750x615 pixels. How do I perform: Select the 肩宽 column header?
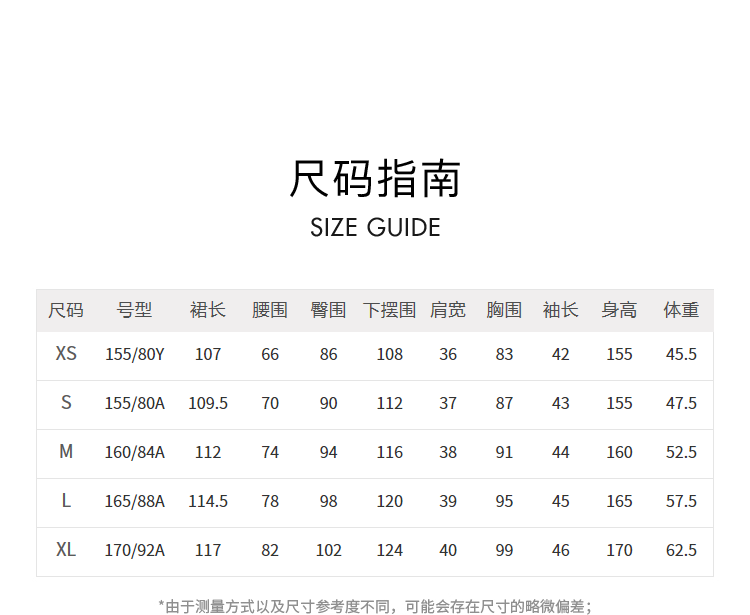[x=448, y=310]
